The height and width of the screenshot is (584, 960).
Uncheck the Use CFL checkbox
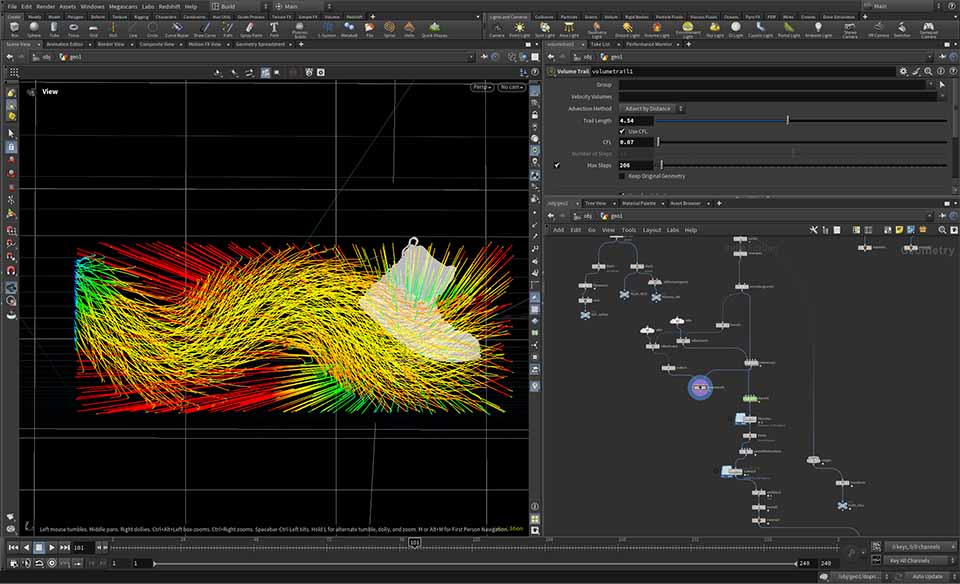[622, 131]
